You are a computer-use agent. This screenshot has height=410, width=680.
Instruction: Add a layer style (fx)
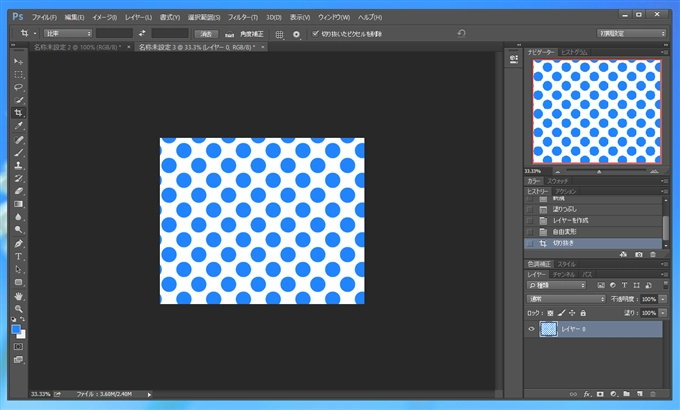pos(587,394)
